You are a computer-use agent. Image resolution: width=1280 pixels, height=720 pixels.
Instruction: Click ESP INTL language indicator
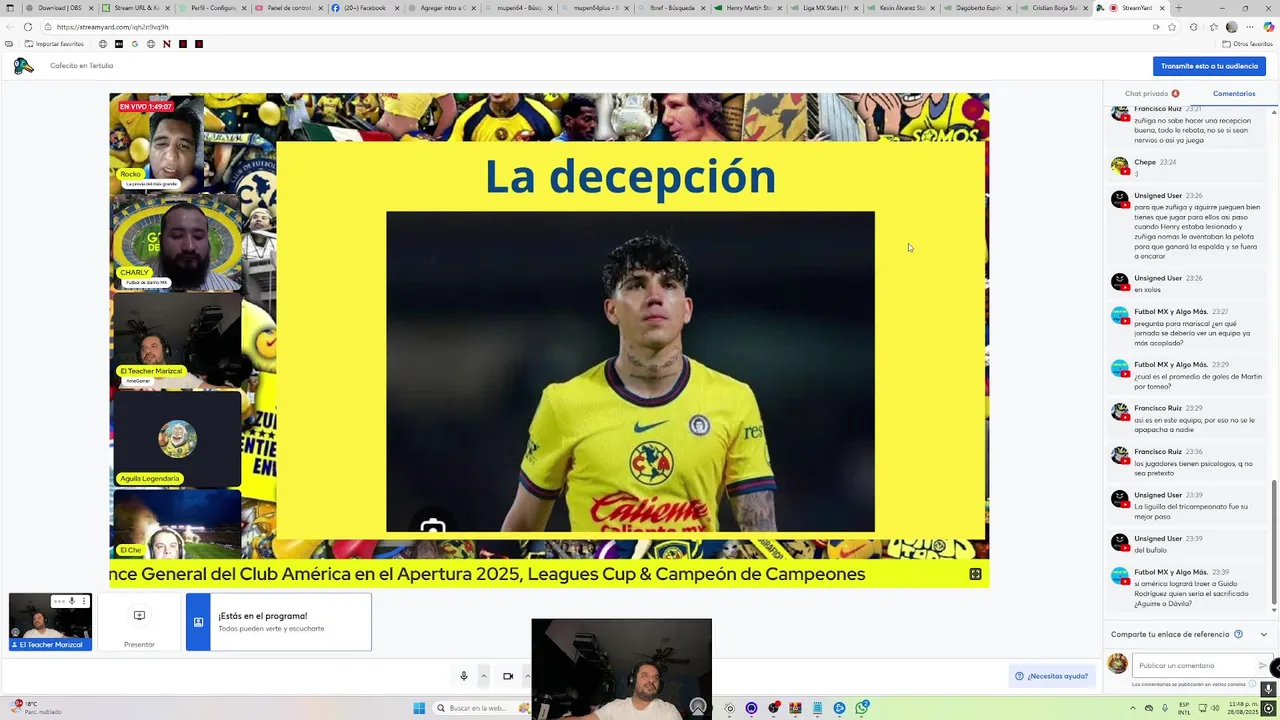click(x=1184, y=708)
